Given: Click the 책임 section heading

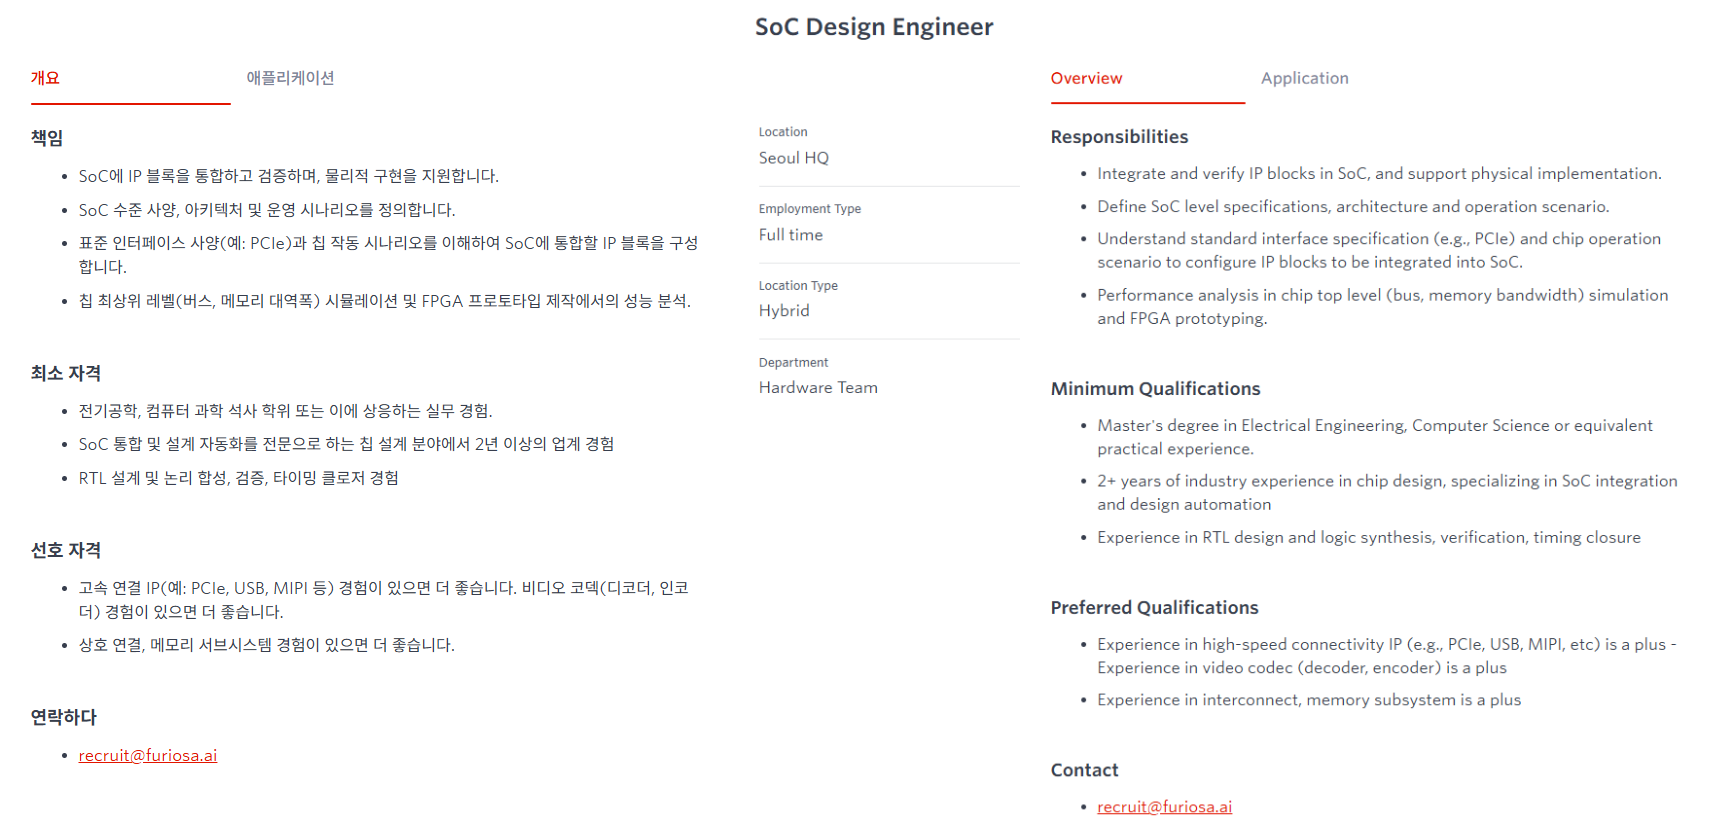Looking at the screenshot, I should point(47,138).
